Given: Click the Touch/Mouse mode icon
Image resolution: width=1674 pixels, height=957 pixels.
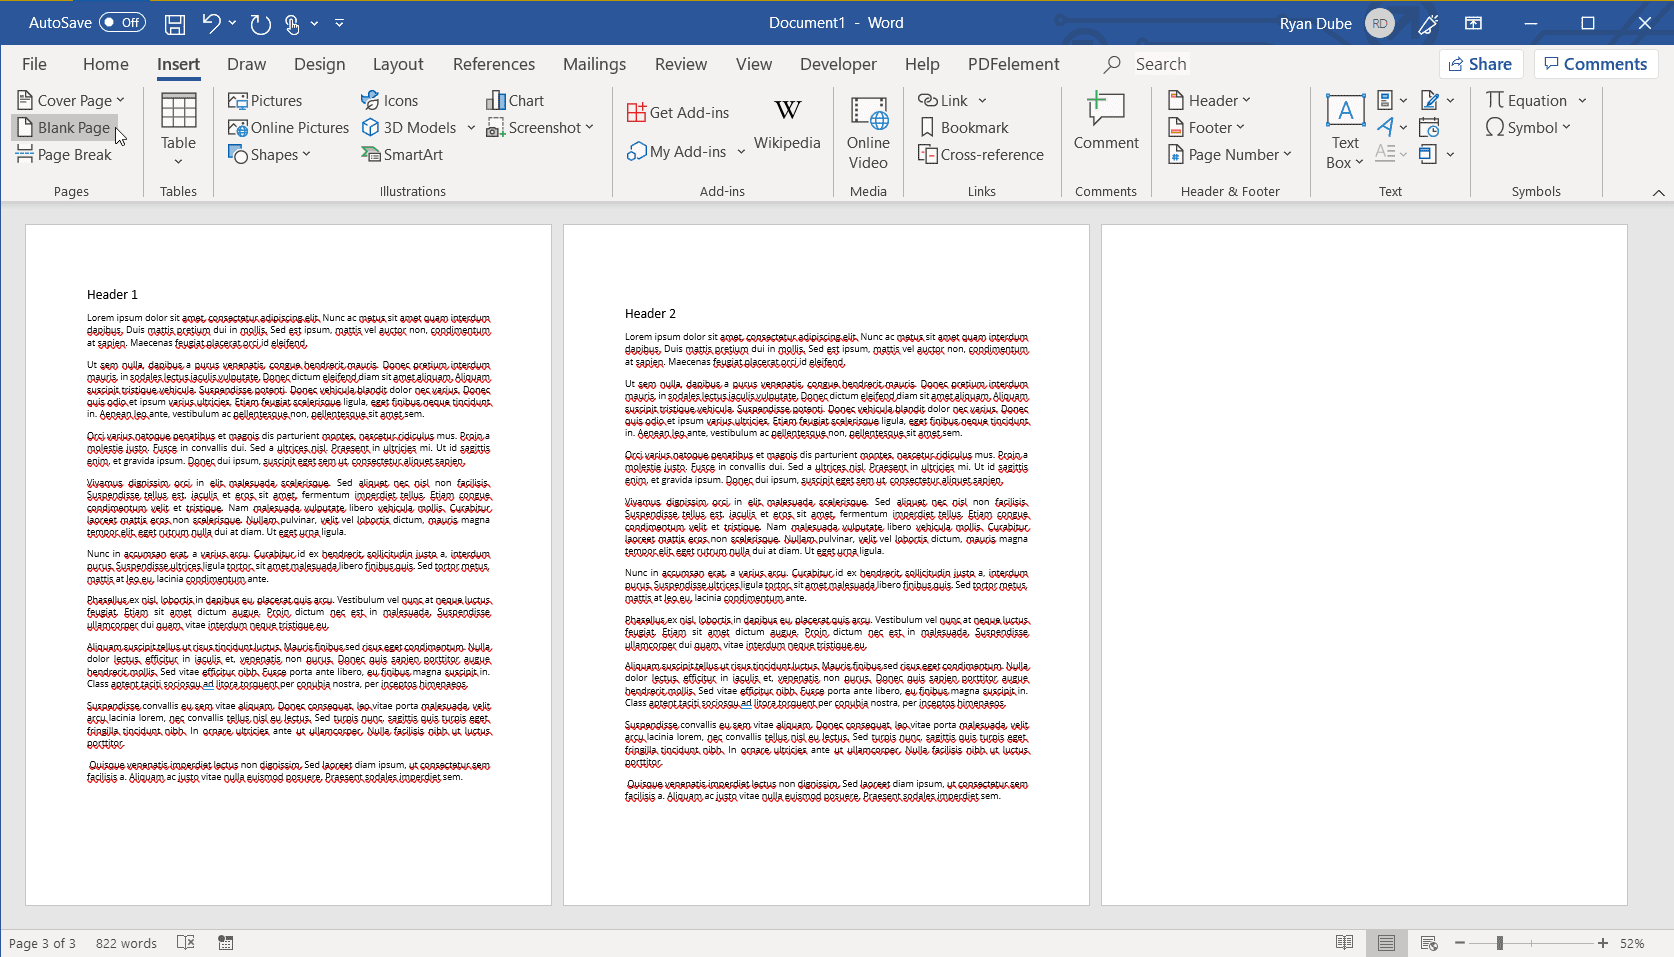Looking at the screenshot, I should [293, 23].
